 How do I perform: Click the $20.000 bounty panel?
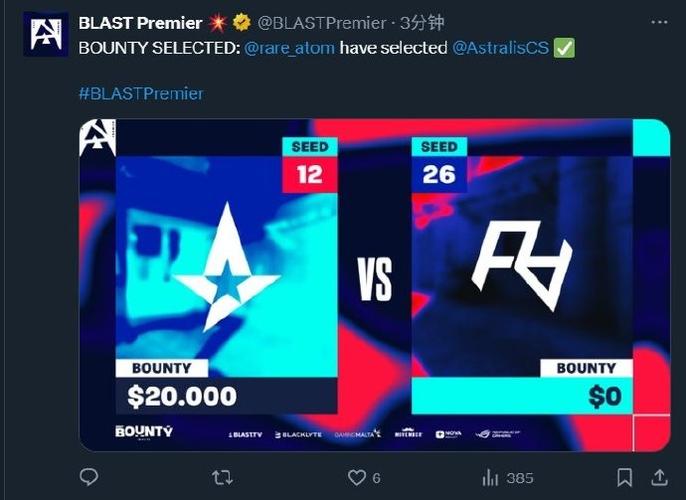pos(226,395)
